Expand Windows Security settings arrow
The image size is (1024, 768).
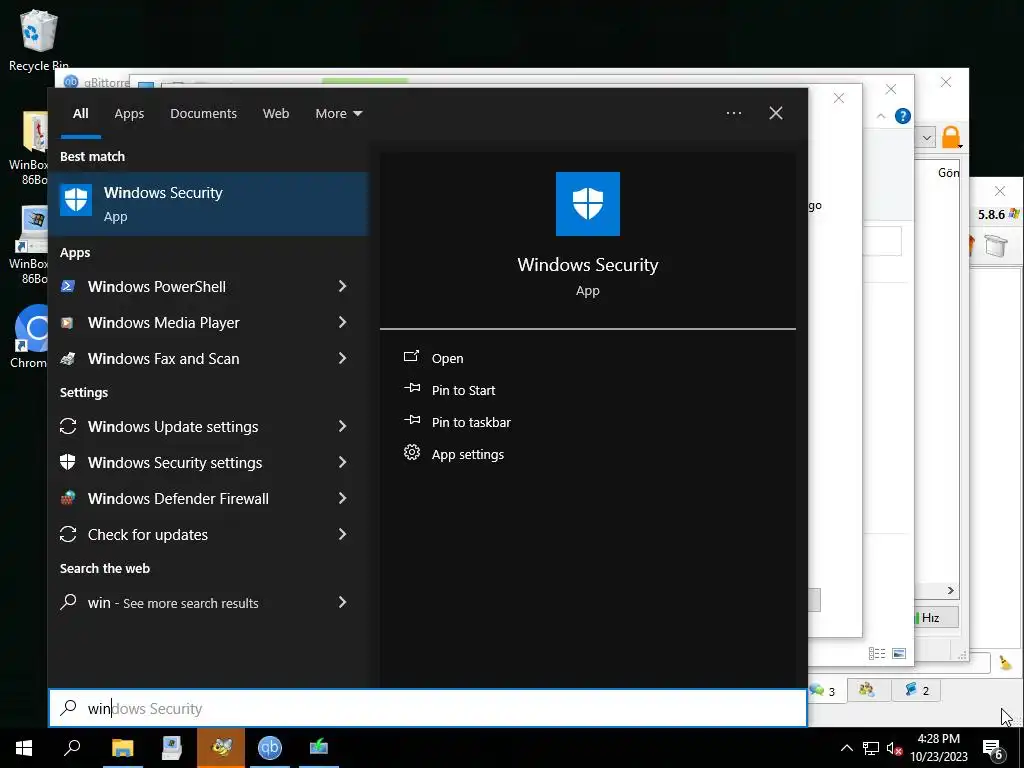coord(342,462)
